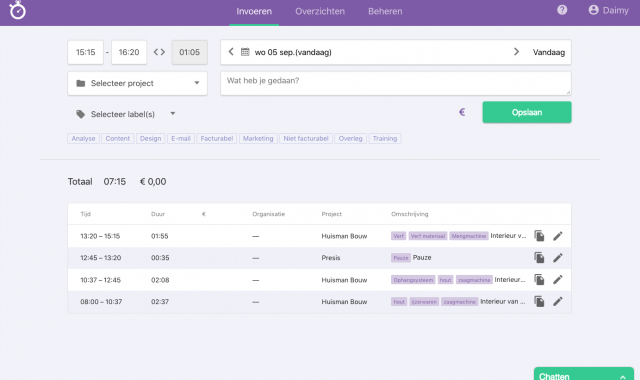The image size is (640, 380).
Task: Switch to the Invoeren tab
Action: [254, 11]
